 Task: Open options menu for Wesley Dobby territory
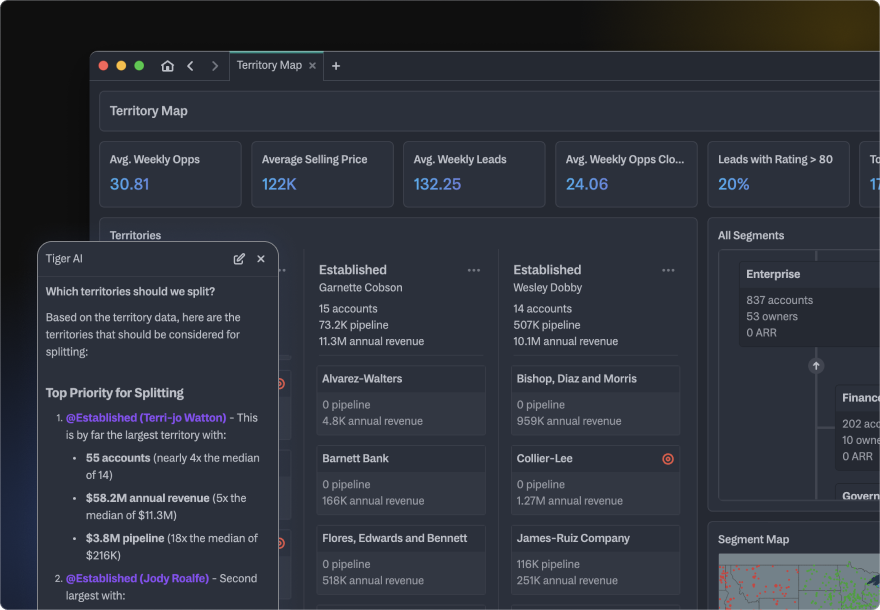coord(668,270)
